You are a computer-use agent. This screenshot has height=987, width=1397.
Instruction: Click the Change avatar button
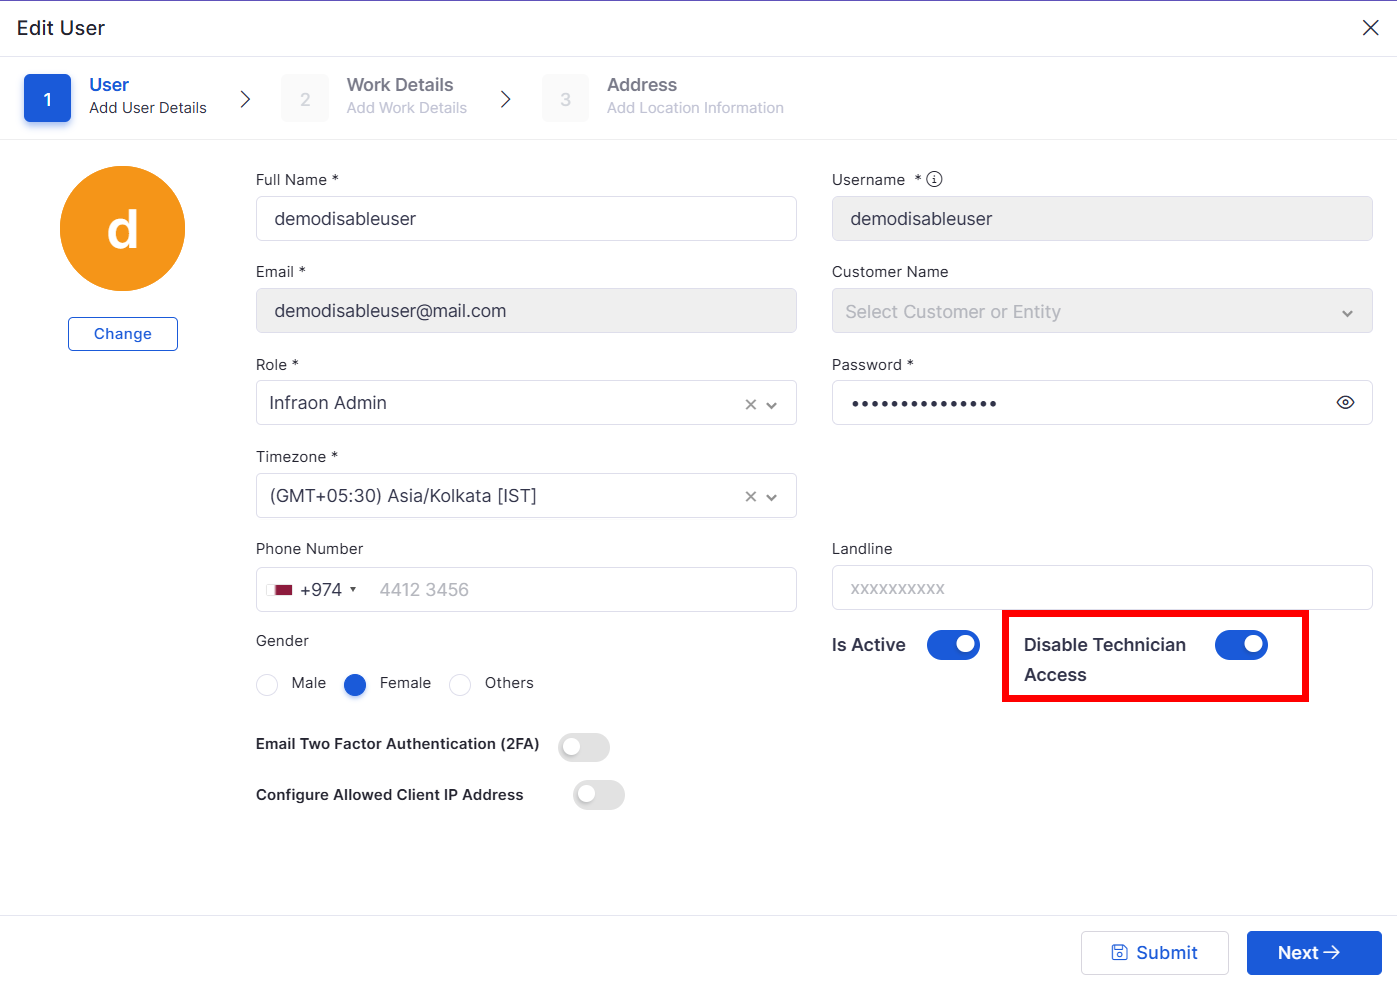click(123, 334)
